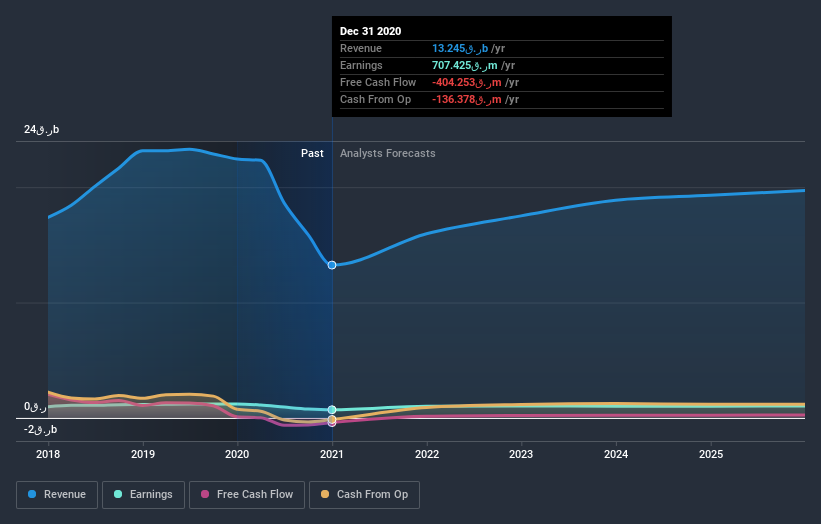Select the 2025 x-axis label
The height and width of the screenshot is (524, 821).
click(711, 454)
